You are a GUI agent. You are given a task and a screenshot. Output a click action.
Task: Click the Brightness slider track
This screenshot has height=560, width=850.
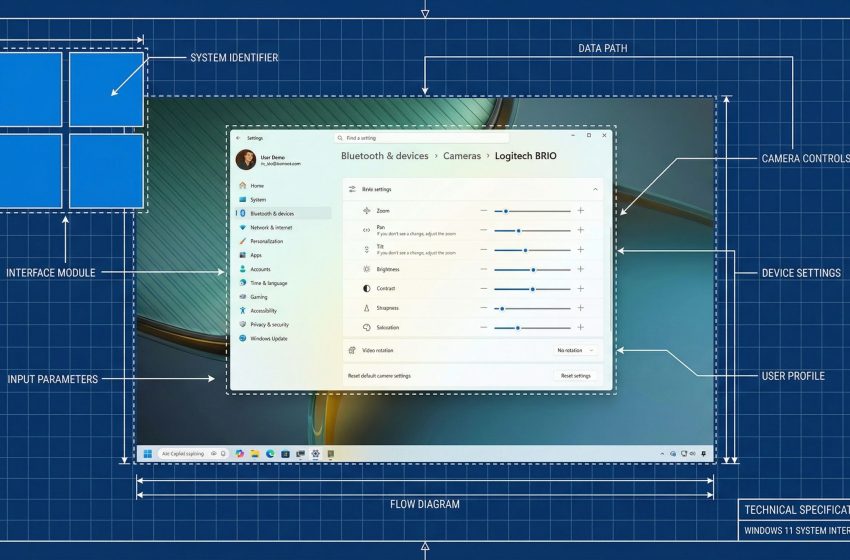[x=532, y=269]
